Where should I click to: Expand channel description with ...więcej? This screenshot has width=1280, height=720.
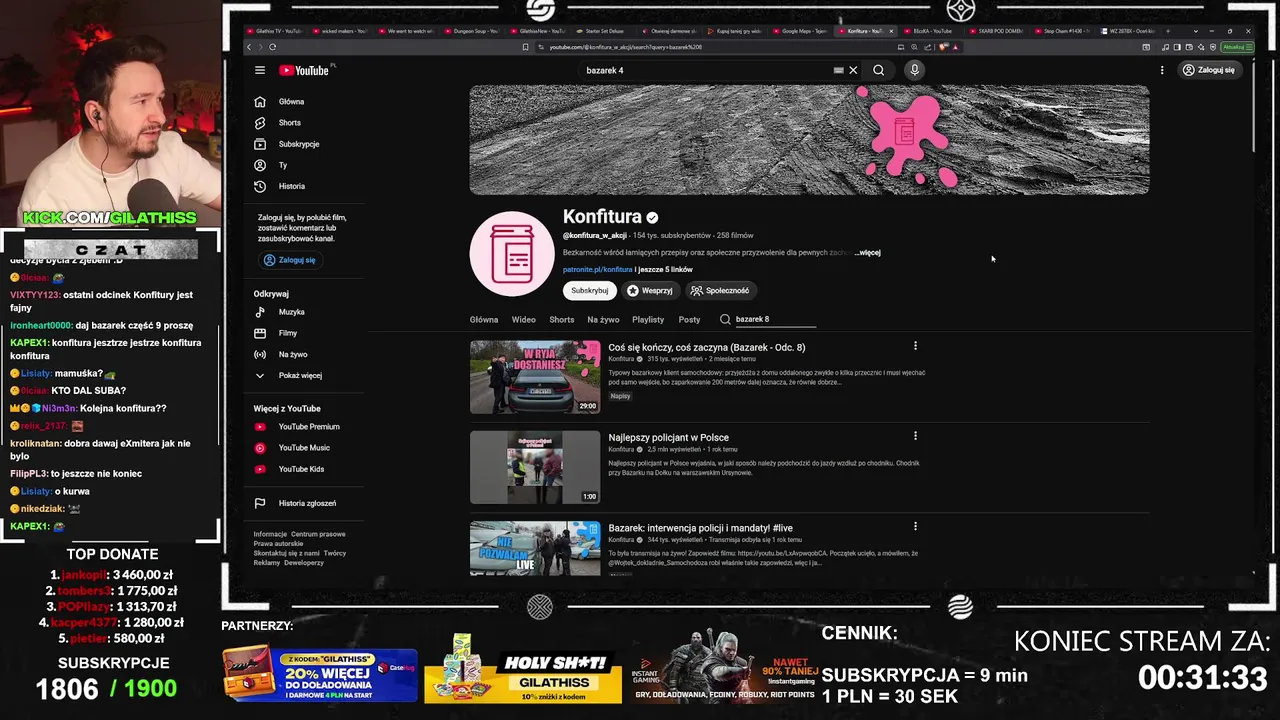pos(867,253)
